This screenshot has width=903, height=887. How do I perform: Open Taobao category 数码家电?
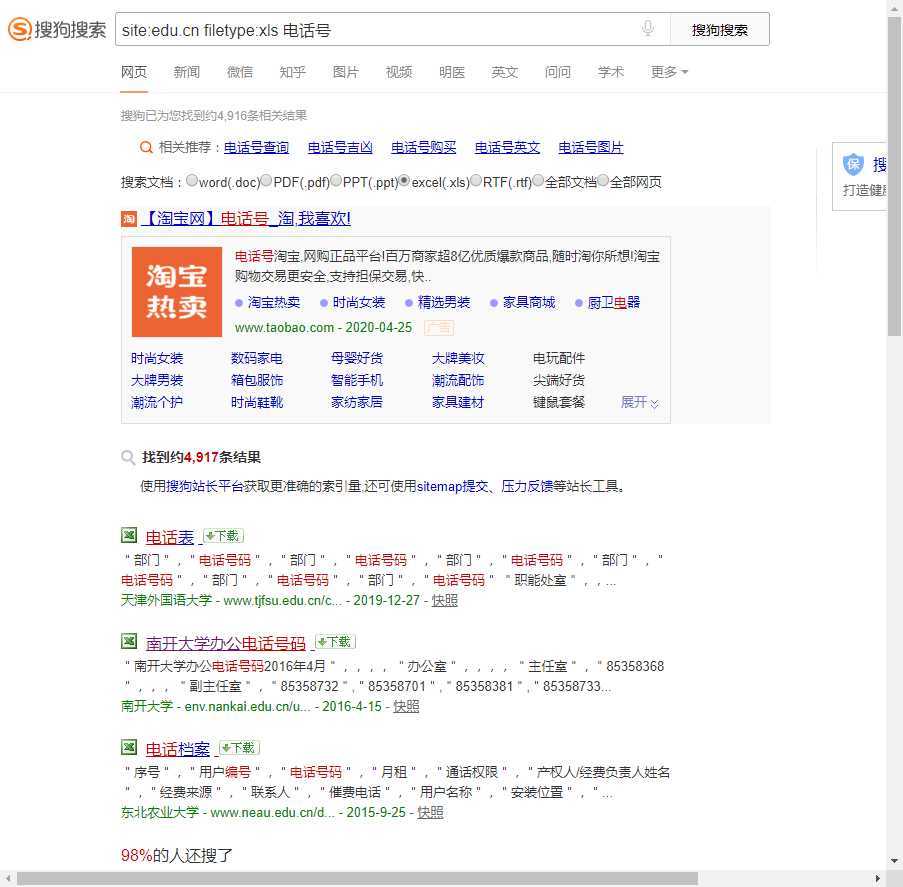(x=256, y=358)
